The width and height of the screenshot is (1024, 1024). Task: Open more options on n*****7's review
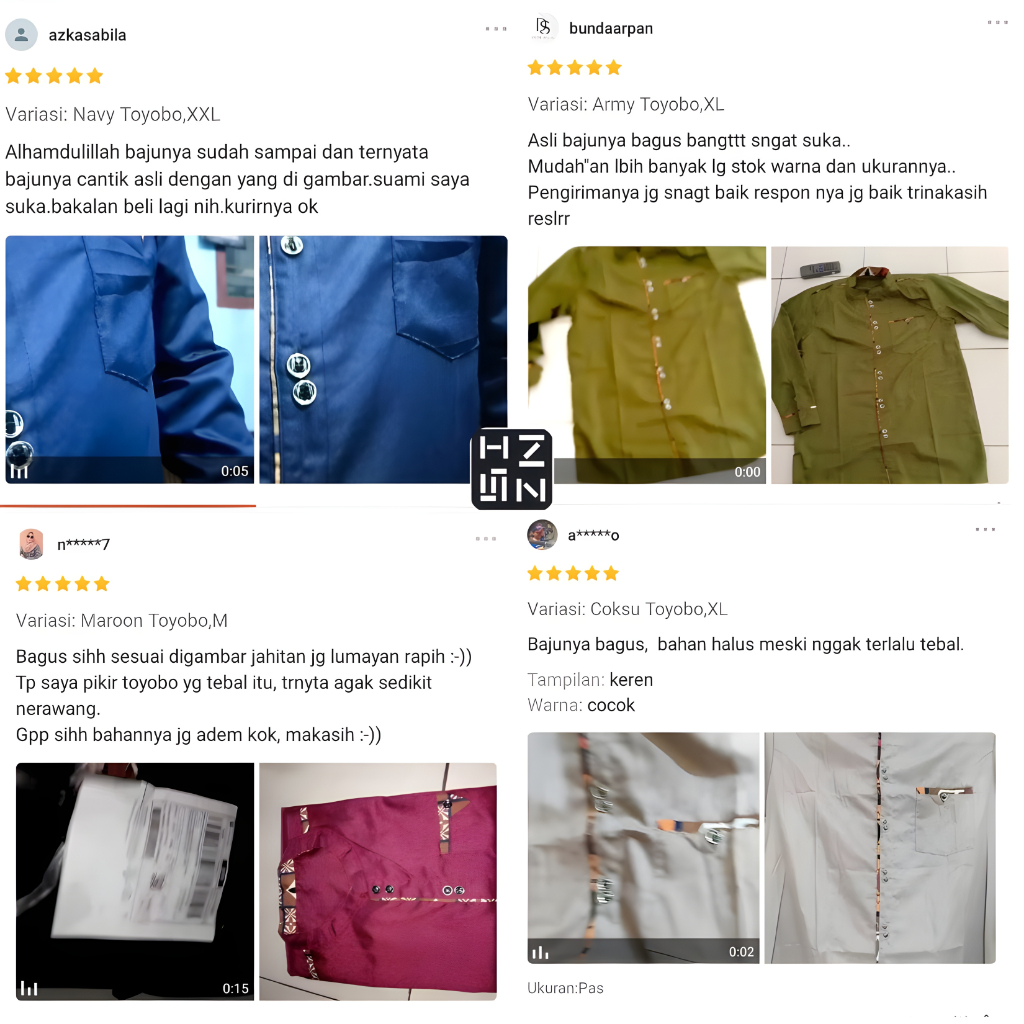pos(486,539)
